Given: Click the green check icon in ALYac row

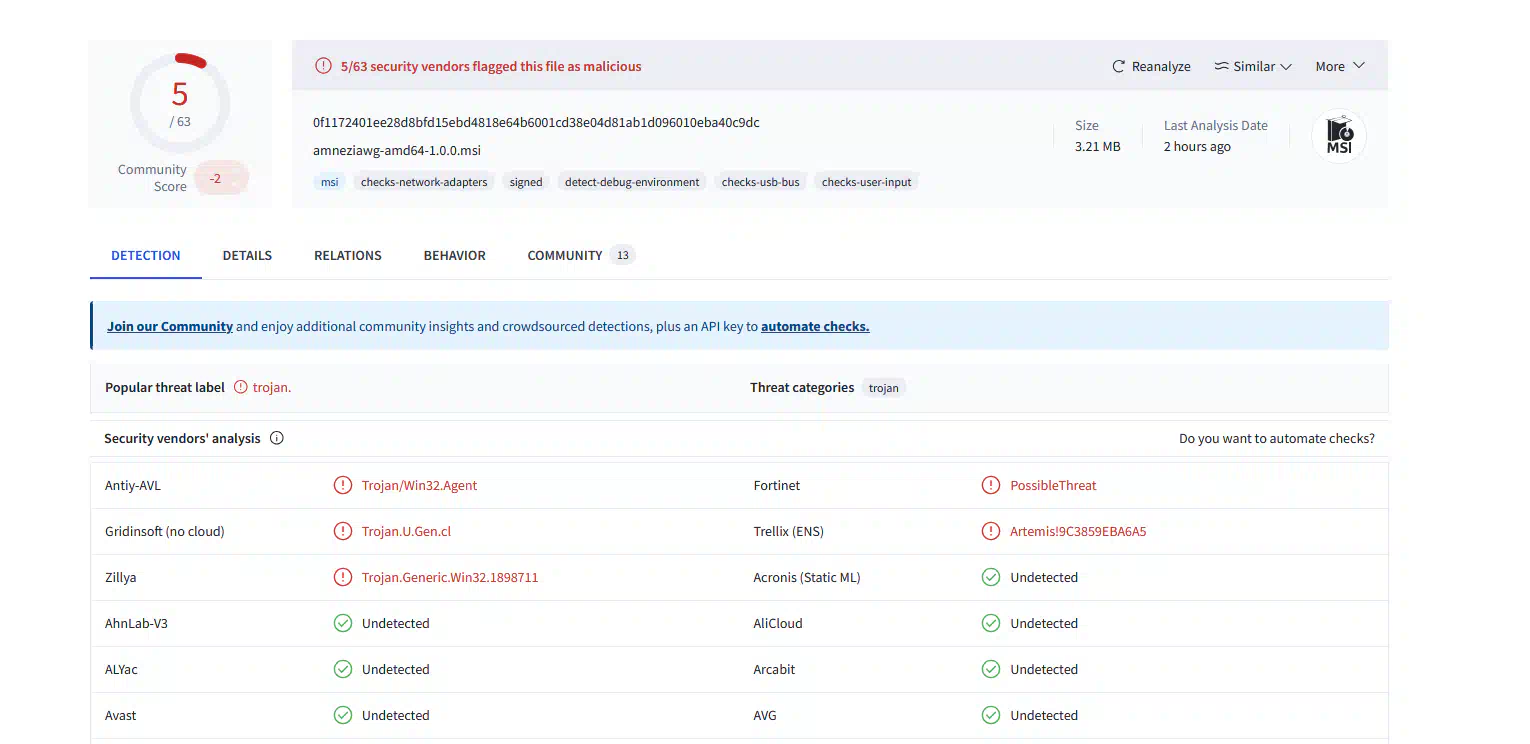Looking at the screenshot, I should click(x=343, y=669).
